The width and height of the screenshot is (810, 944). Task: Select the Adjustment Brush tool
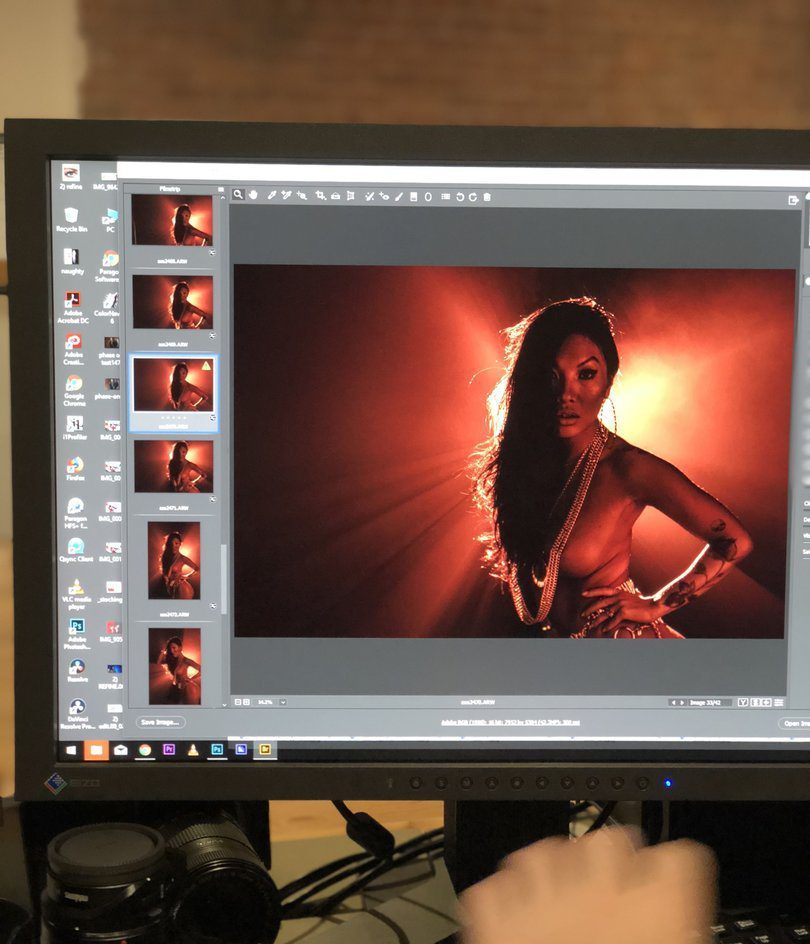click(x=398, y=197)
